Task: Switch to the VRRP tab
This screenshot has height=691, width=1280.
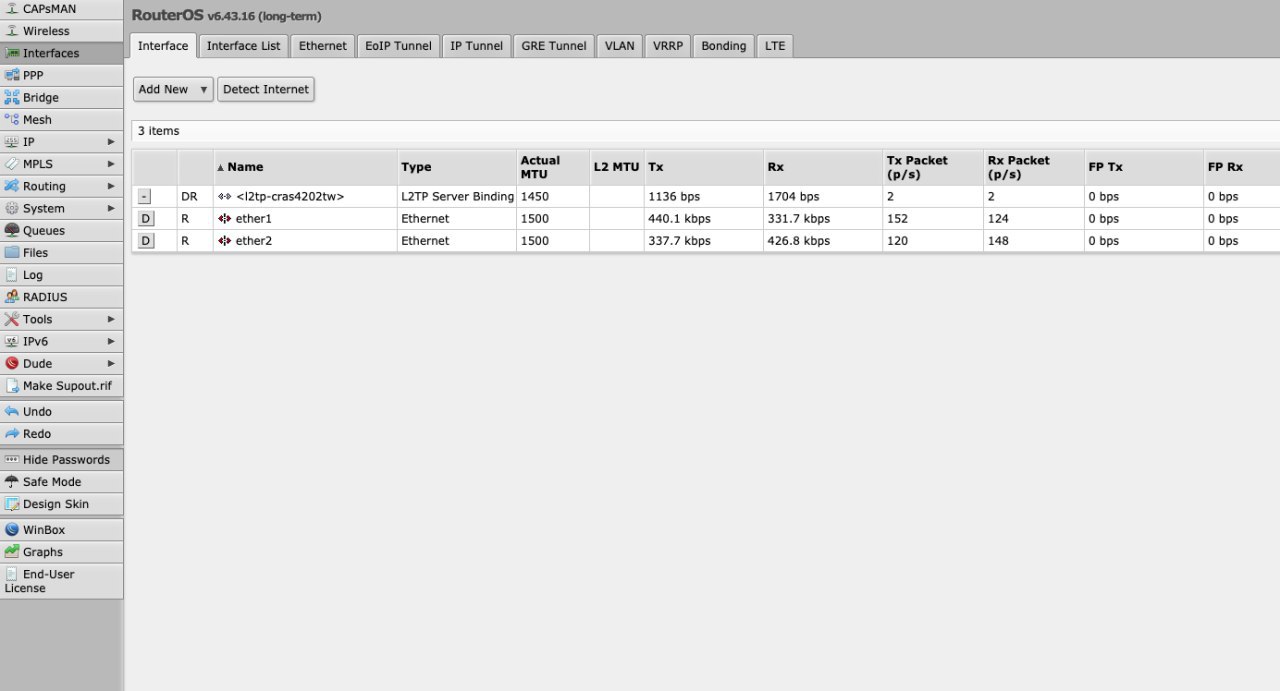Action: click(x=668, y=46)
